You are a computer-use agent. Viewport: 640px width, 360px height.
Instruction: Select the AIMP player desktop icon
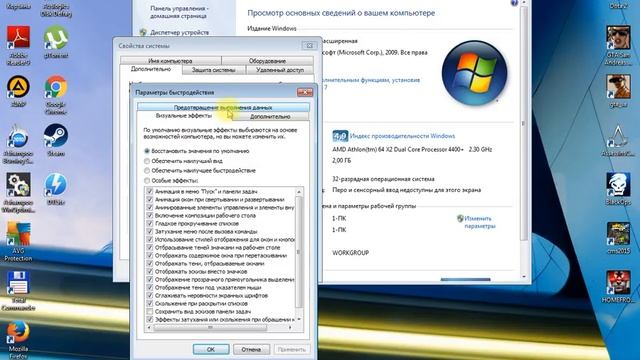(18, 91)
